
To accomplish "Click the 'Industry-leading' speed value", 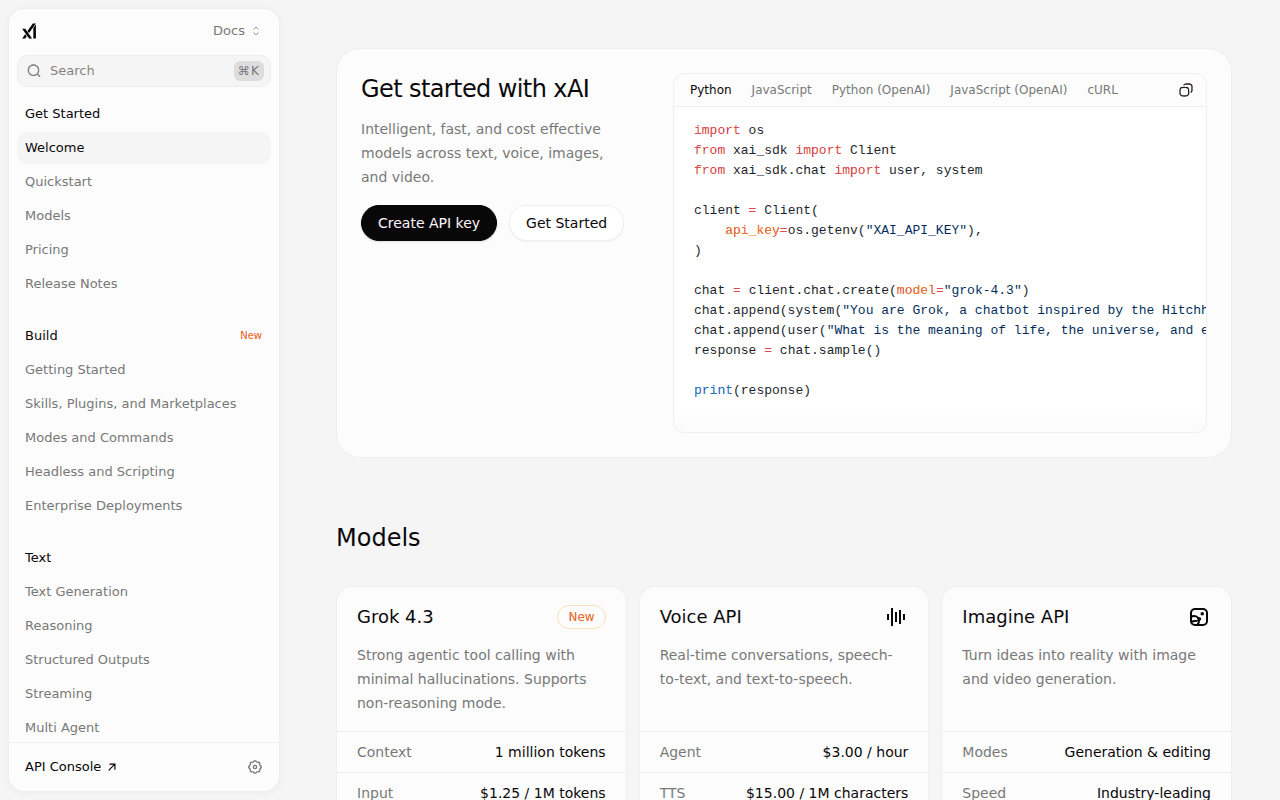I will tap(1154, 793).
